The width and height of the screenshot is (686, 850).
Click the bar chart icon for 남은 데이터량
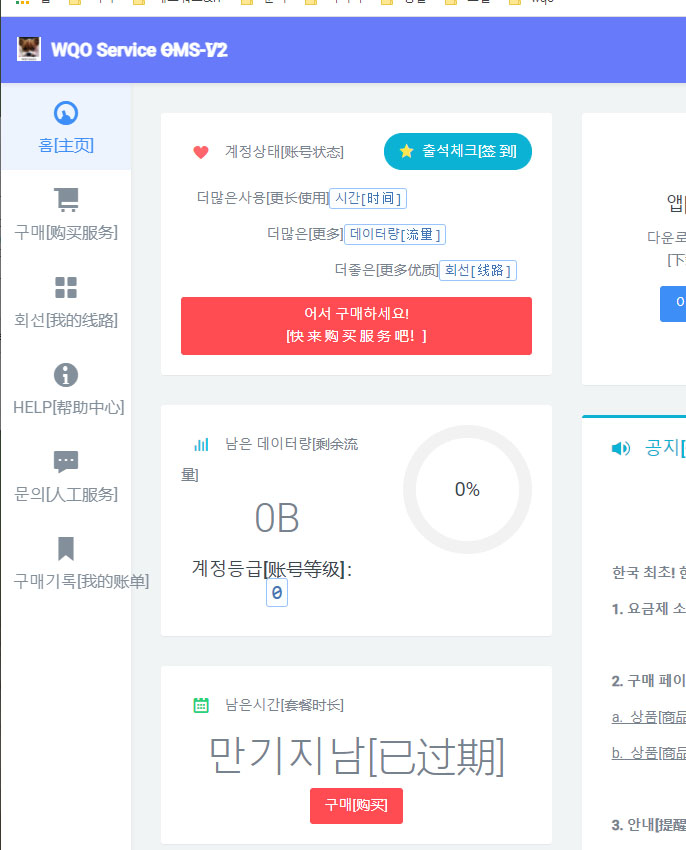pyautogui.click(x=201, y=444)
